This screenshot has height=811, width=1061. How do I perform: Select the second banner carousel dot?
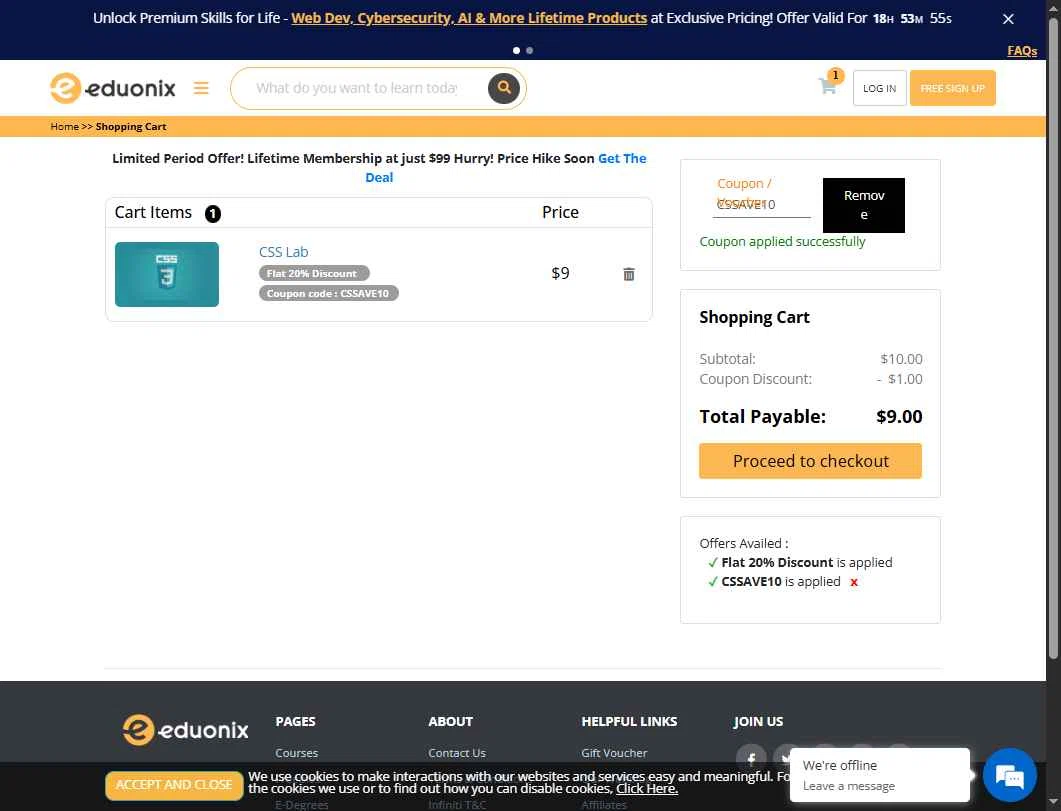529,50
